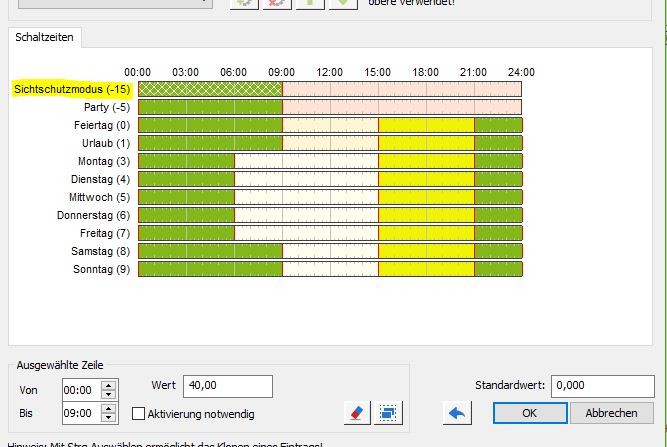This screenshot has width=667, height=447.
Task: Click the blue undo arrow button
Action: coord(457,413)
